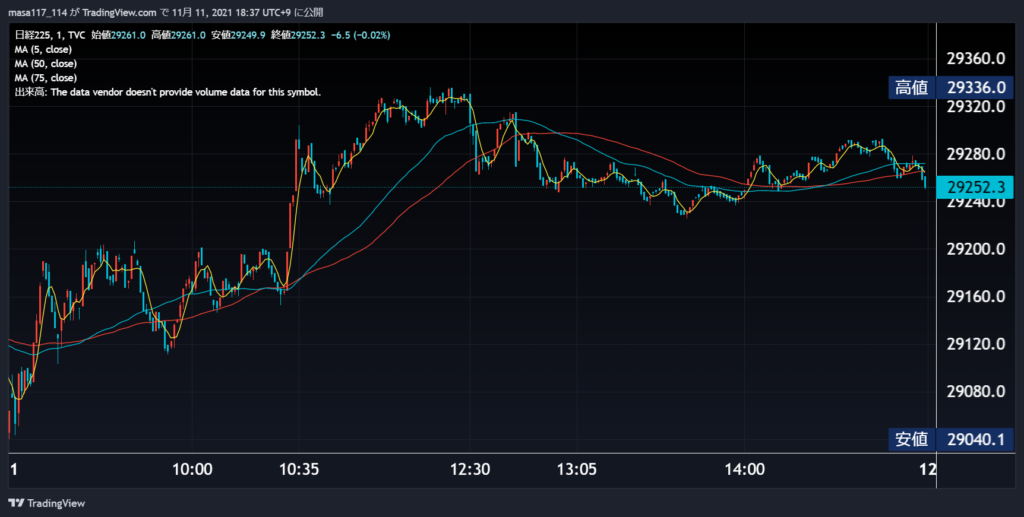Click the 安値 29040.1 price label
This screenshot has width=1024, height=517.
point(951,439)
